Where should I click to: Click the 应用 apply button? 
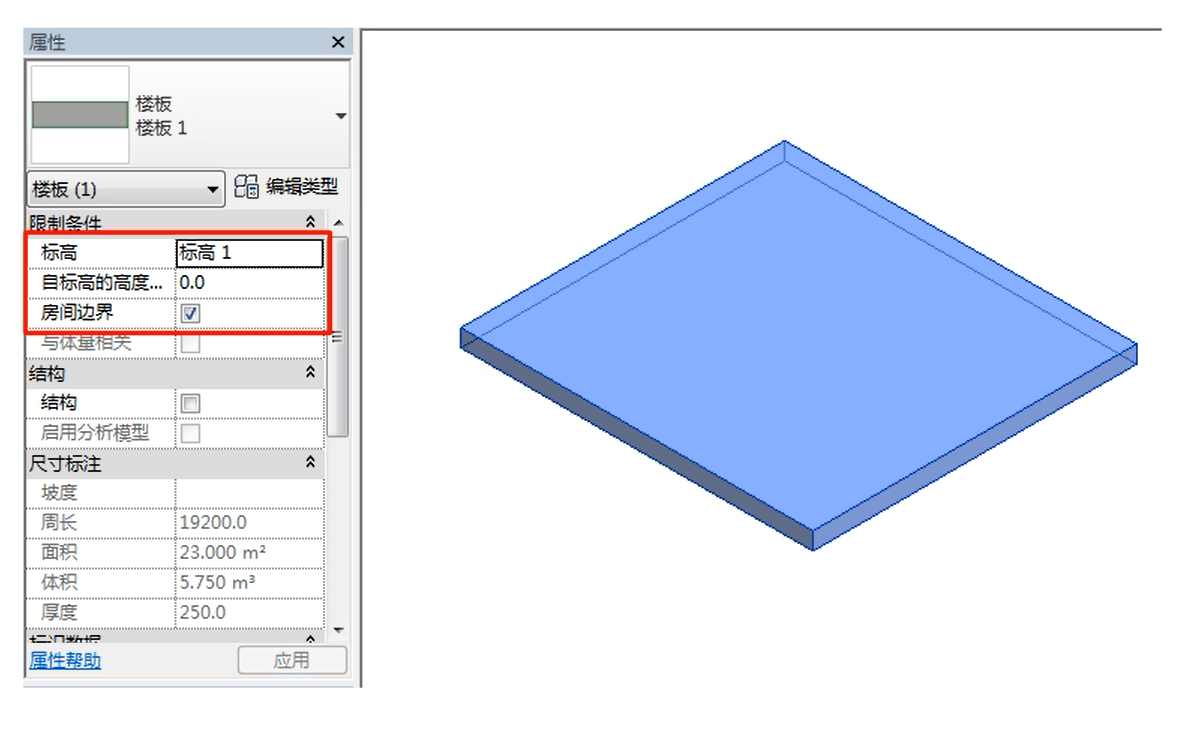(291, 660)
